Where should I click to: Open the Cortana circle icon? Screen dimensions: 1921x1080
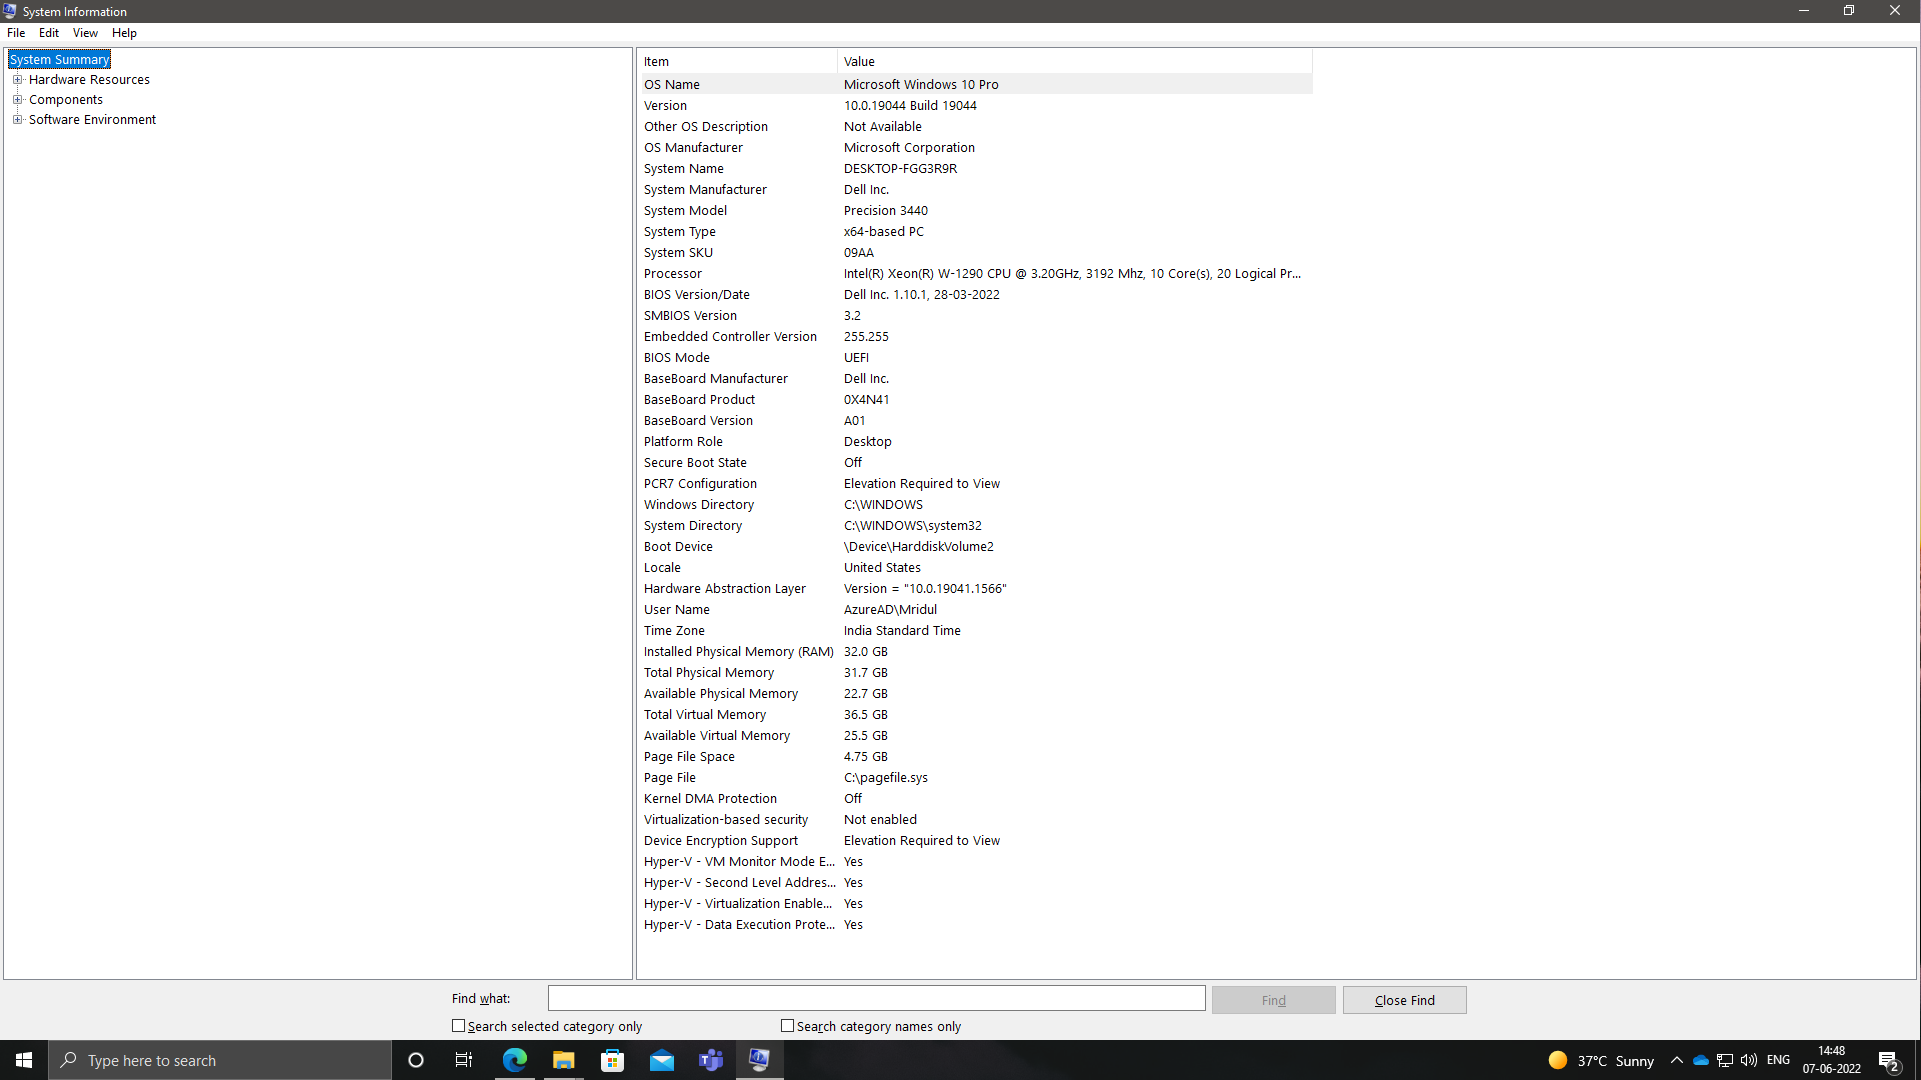tap(416, 1060)
